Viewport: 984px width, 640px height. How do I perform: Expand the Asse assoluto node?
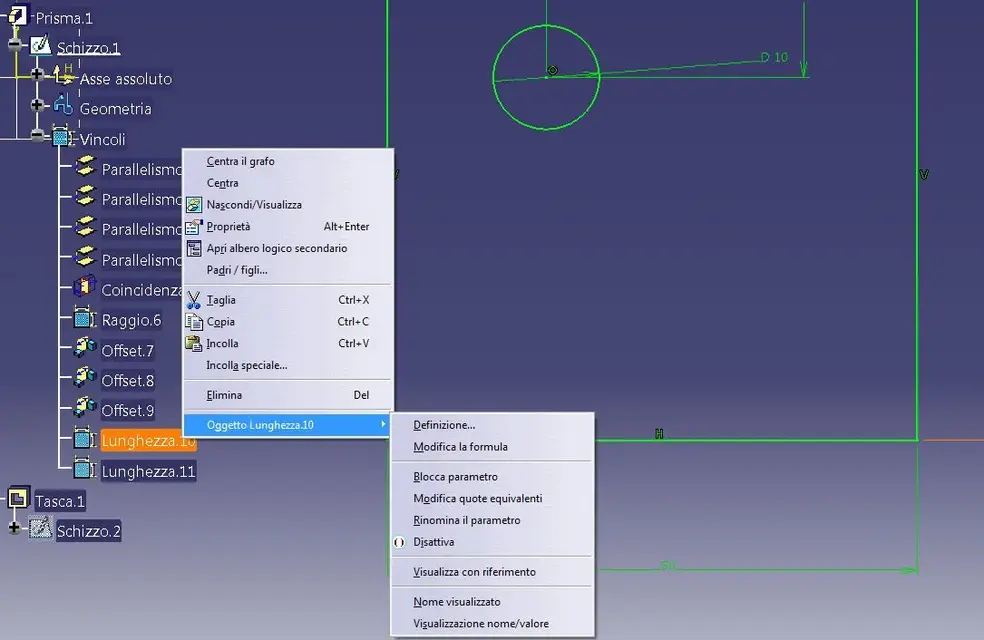[37, 75]
